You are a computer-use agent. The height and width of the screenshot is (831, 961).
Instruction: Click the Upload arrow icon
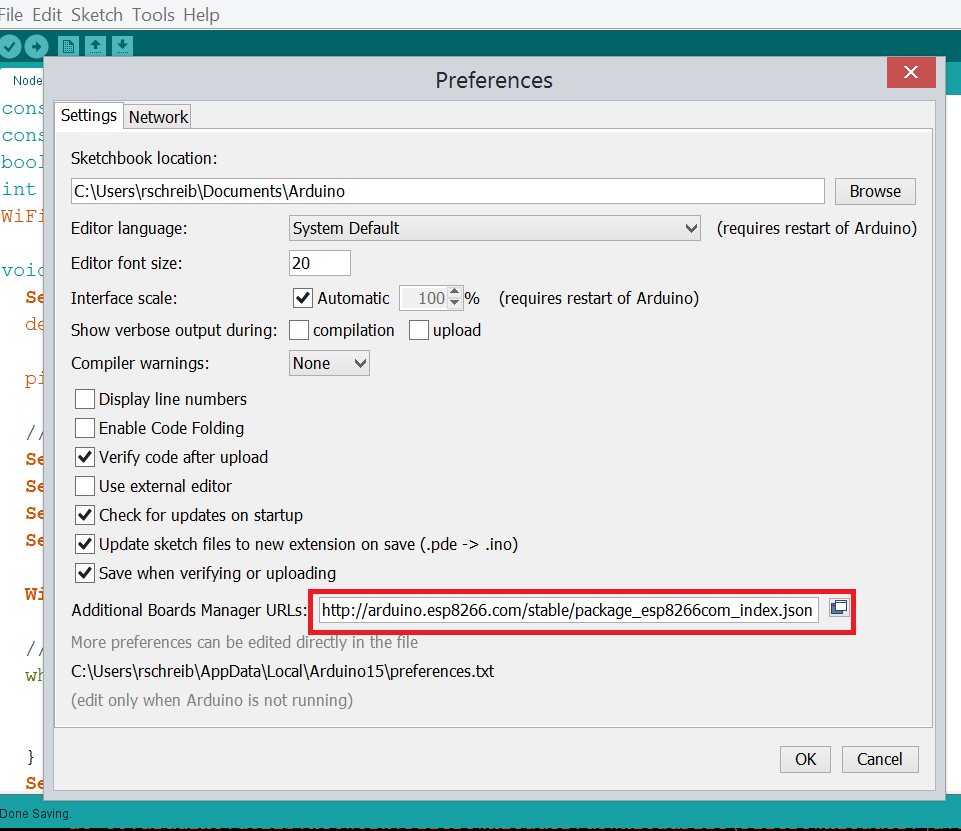36,46
